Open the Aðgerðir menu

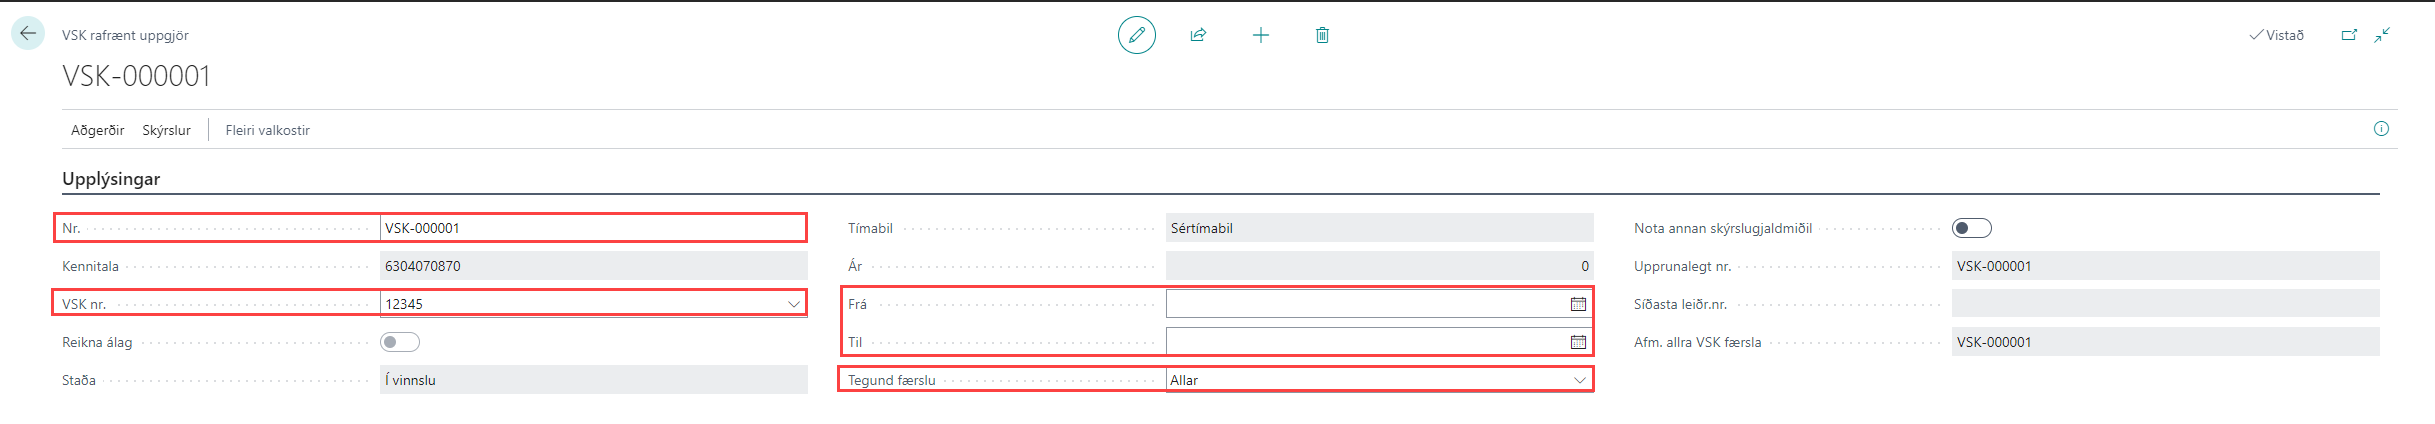pyautogui.click(x=97, y=130)
